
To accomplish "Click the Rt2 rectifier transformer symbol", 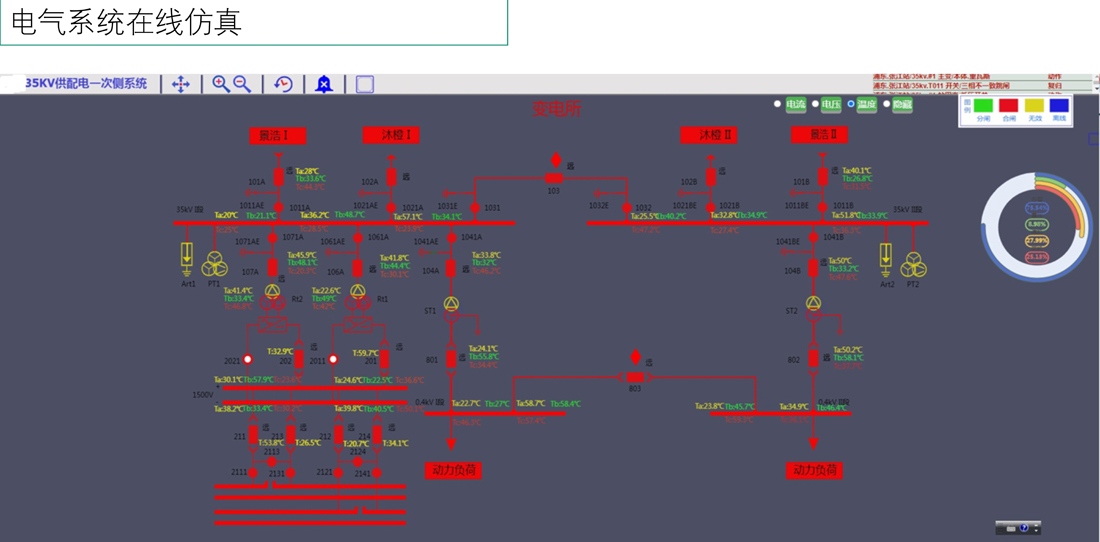I will (x=272, y=297).
